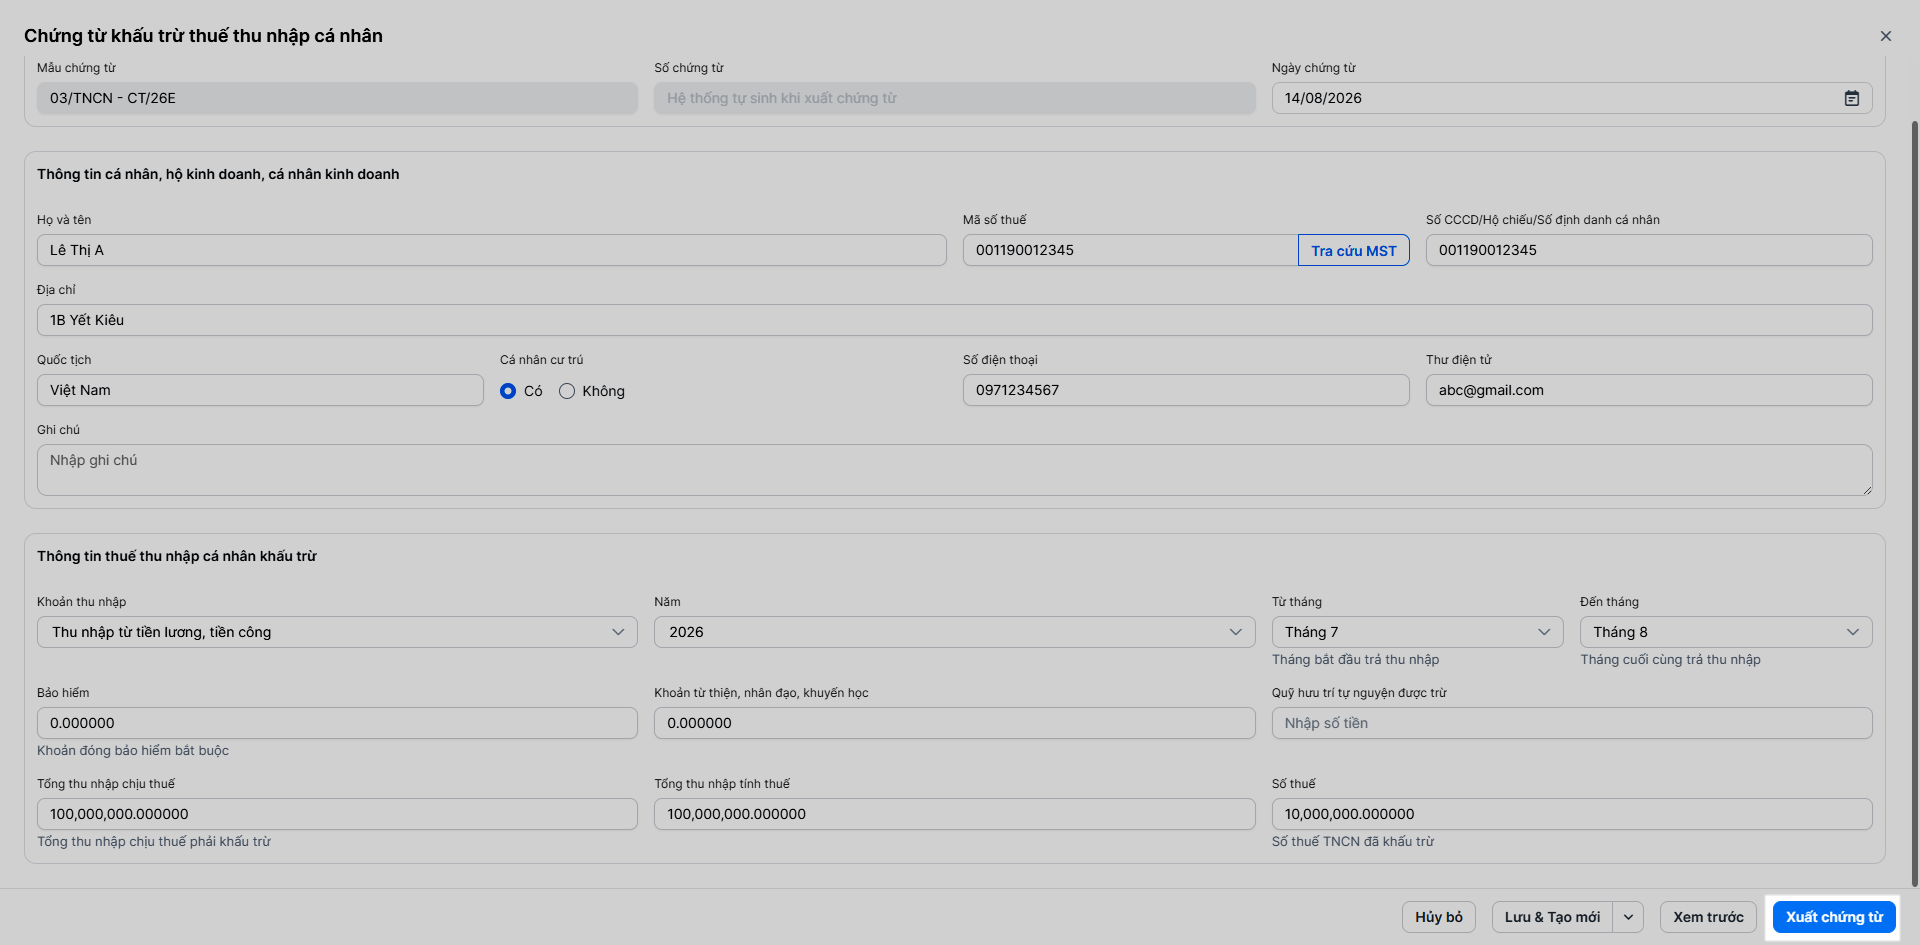Viewport: 1920px width, 945px height.
Task: Select the Không radio for Cá nhân cư trú
Action: click(567, 391)
